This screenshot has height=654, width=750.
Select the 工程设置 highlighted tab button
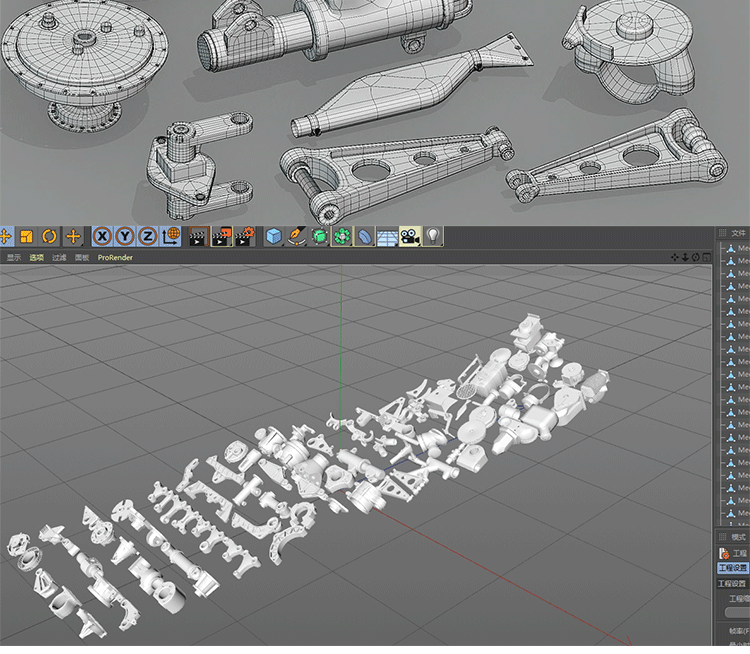(x=733, y=568)
